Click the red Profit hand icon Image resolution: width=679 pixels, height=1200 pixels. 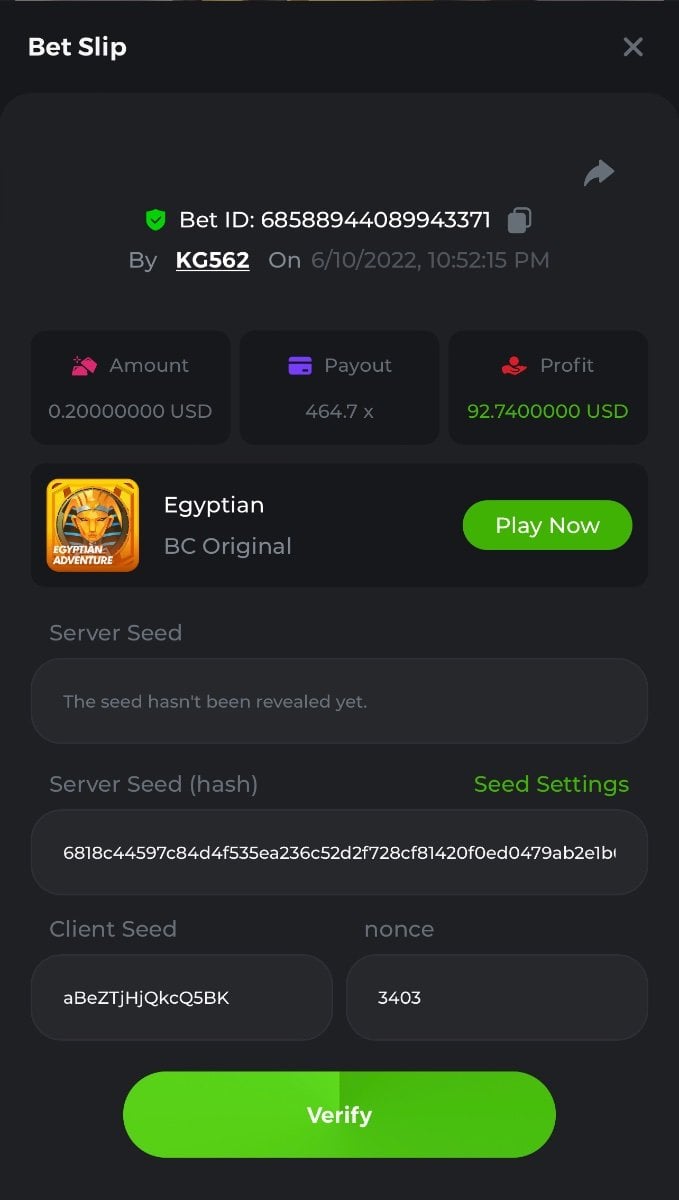(x=513, y=366)
